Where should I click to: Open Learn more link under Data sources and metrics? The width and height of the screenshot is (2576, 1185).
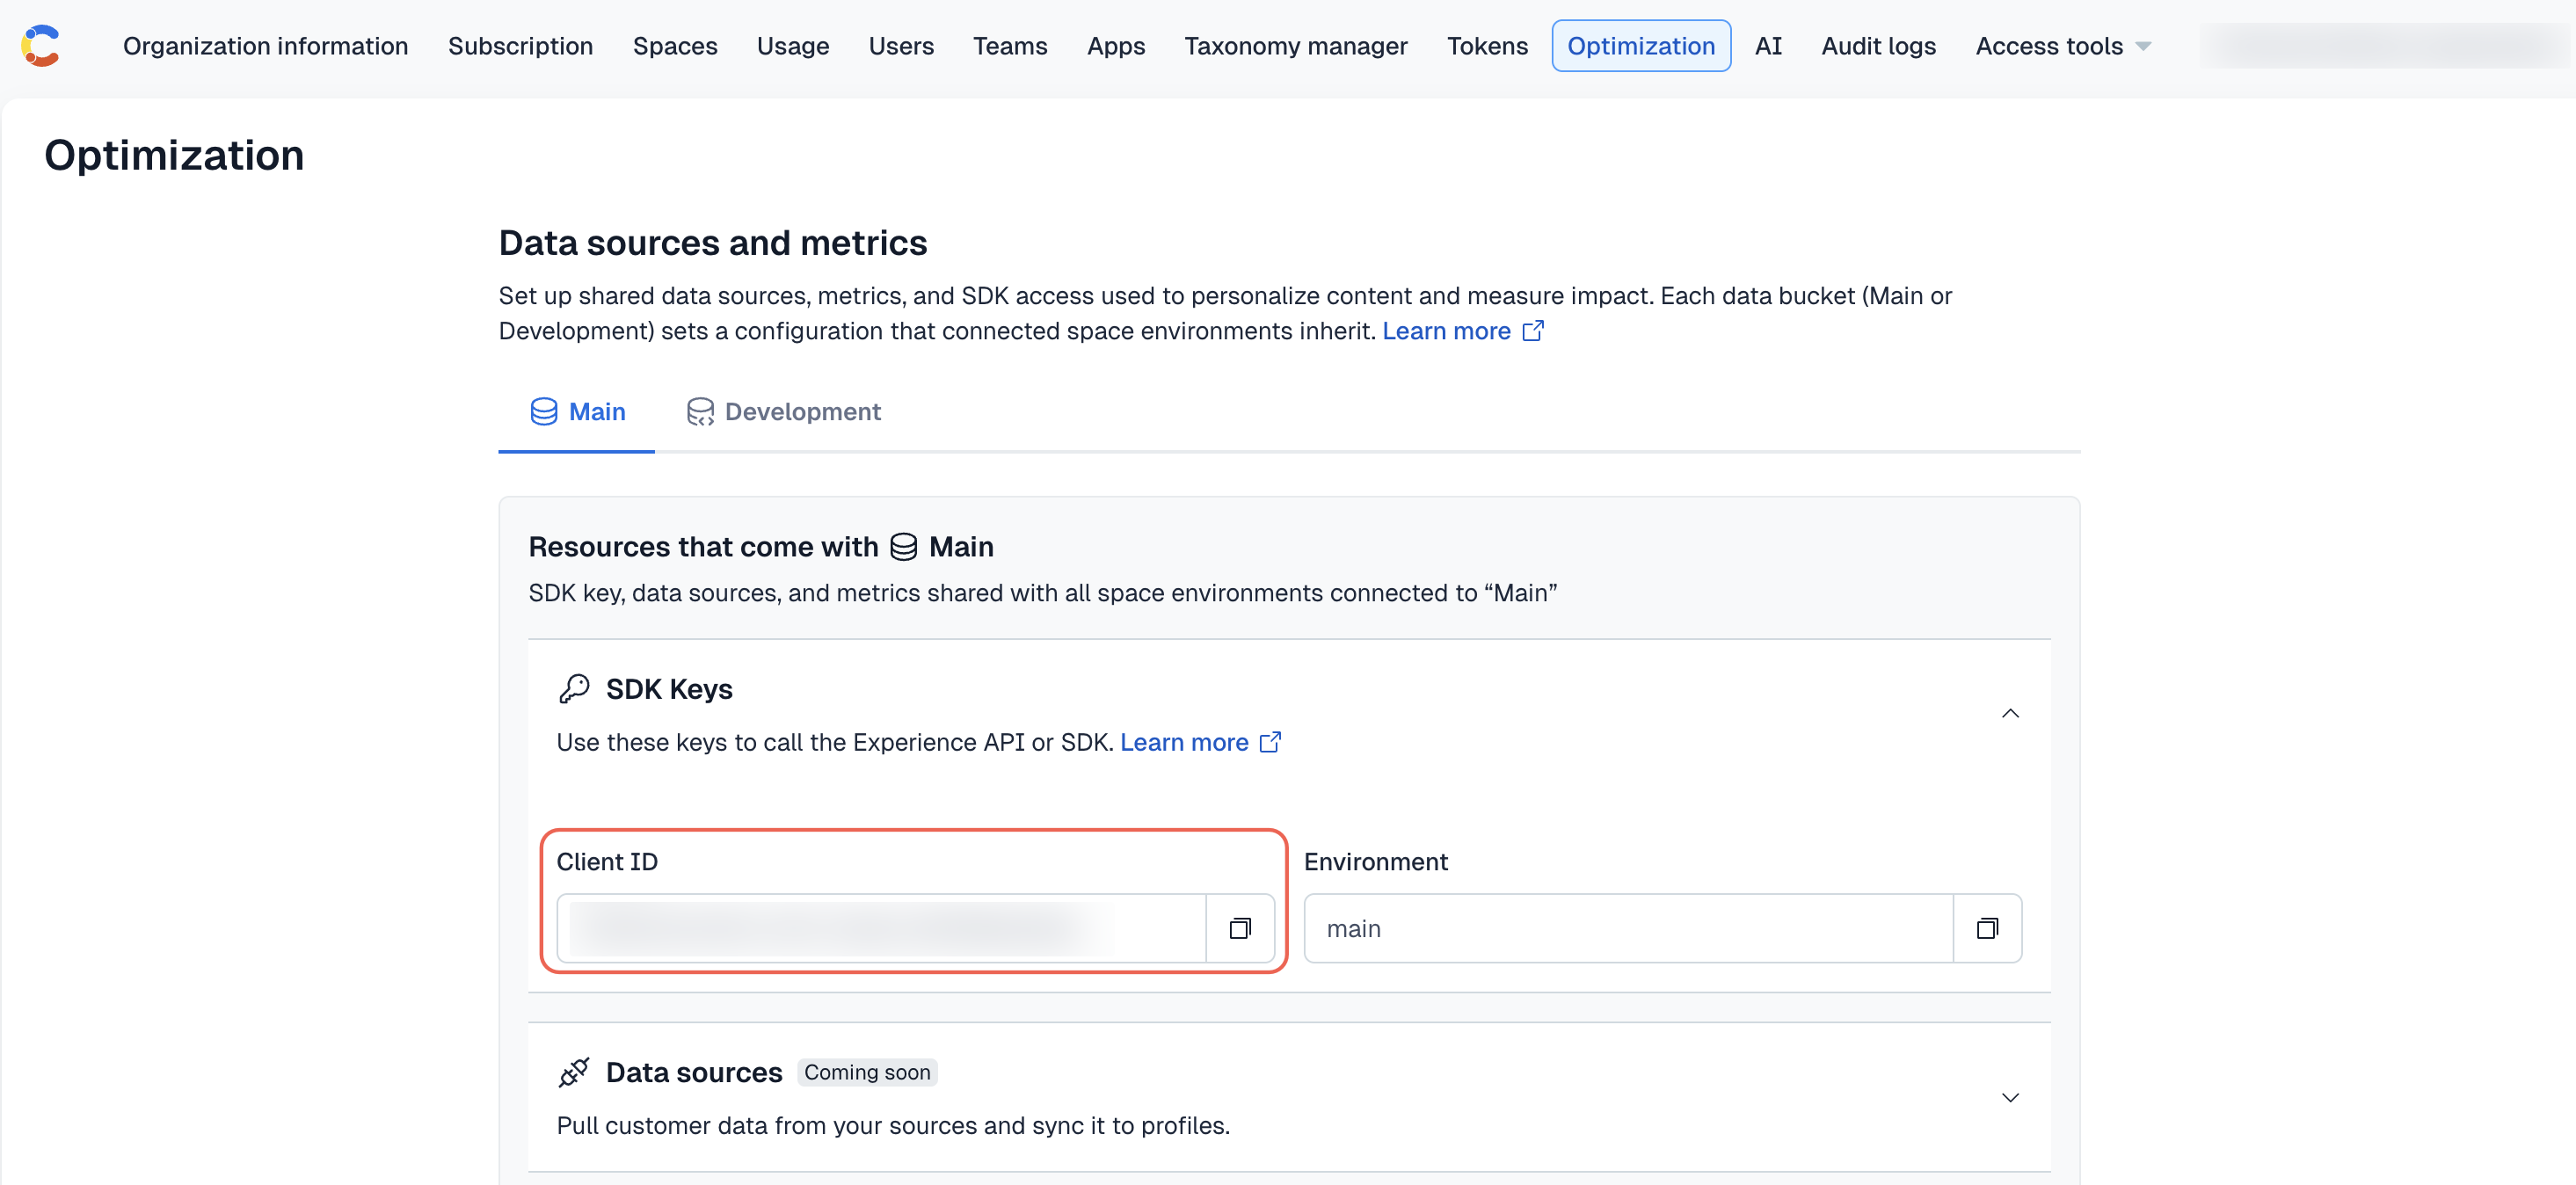tap(1446, 331)
